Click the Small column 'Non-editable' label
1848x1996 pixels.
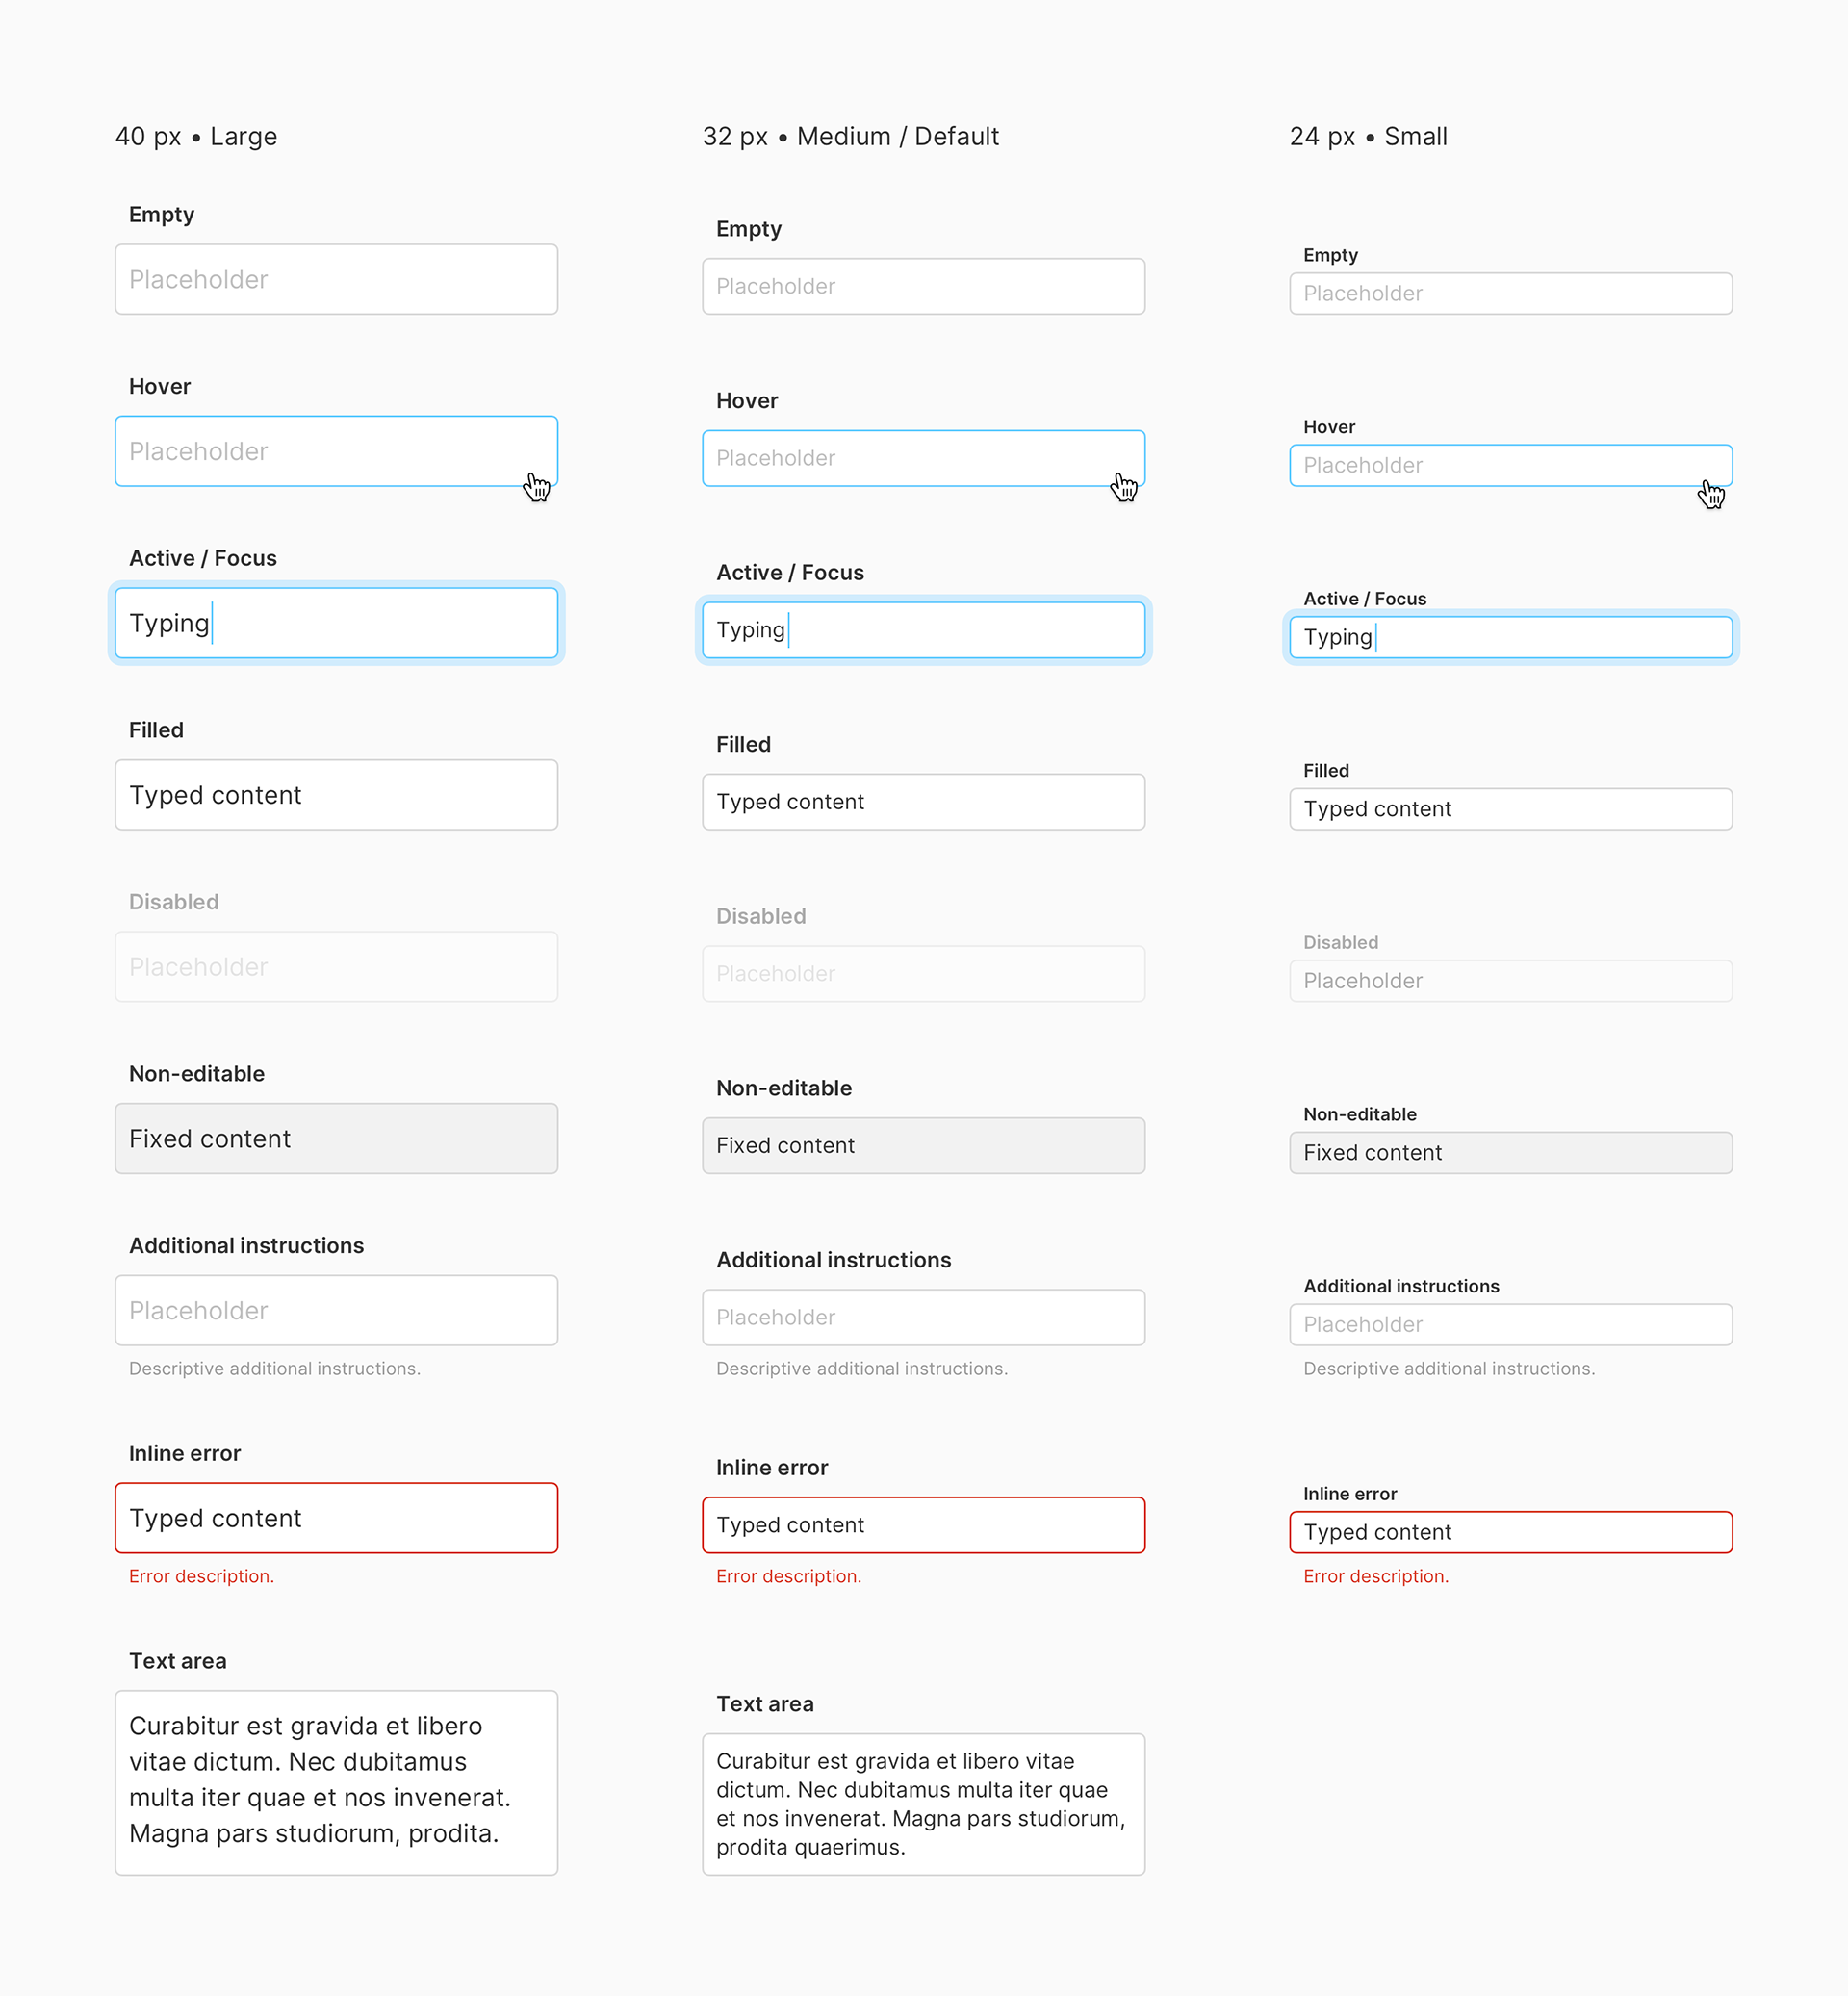pyautogui.click(x=1360, y=1114)
